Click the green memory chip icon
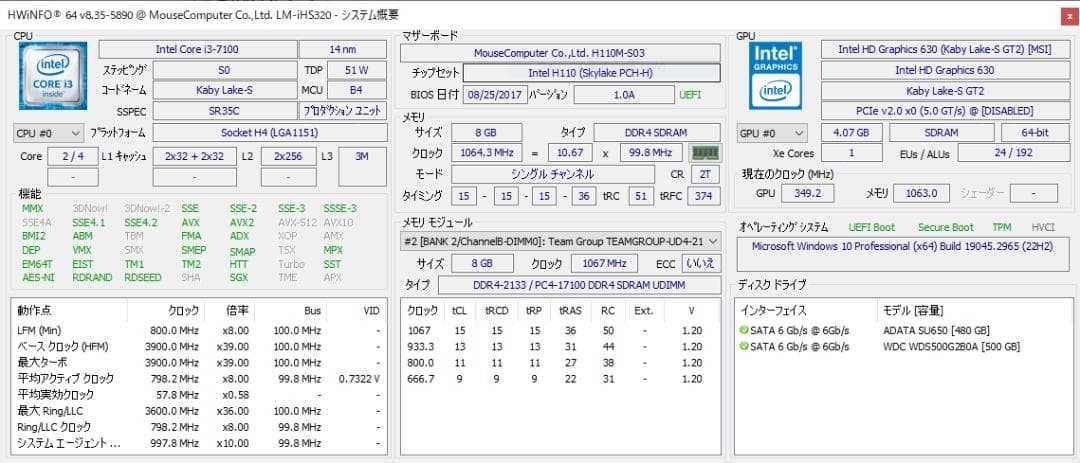This screenshot has height=463, width=1080. (x=706, y=153)
